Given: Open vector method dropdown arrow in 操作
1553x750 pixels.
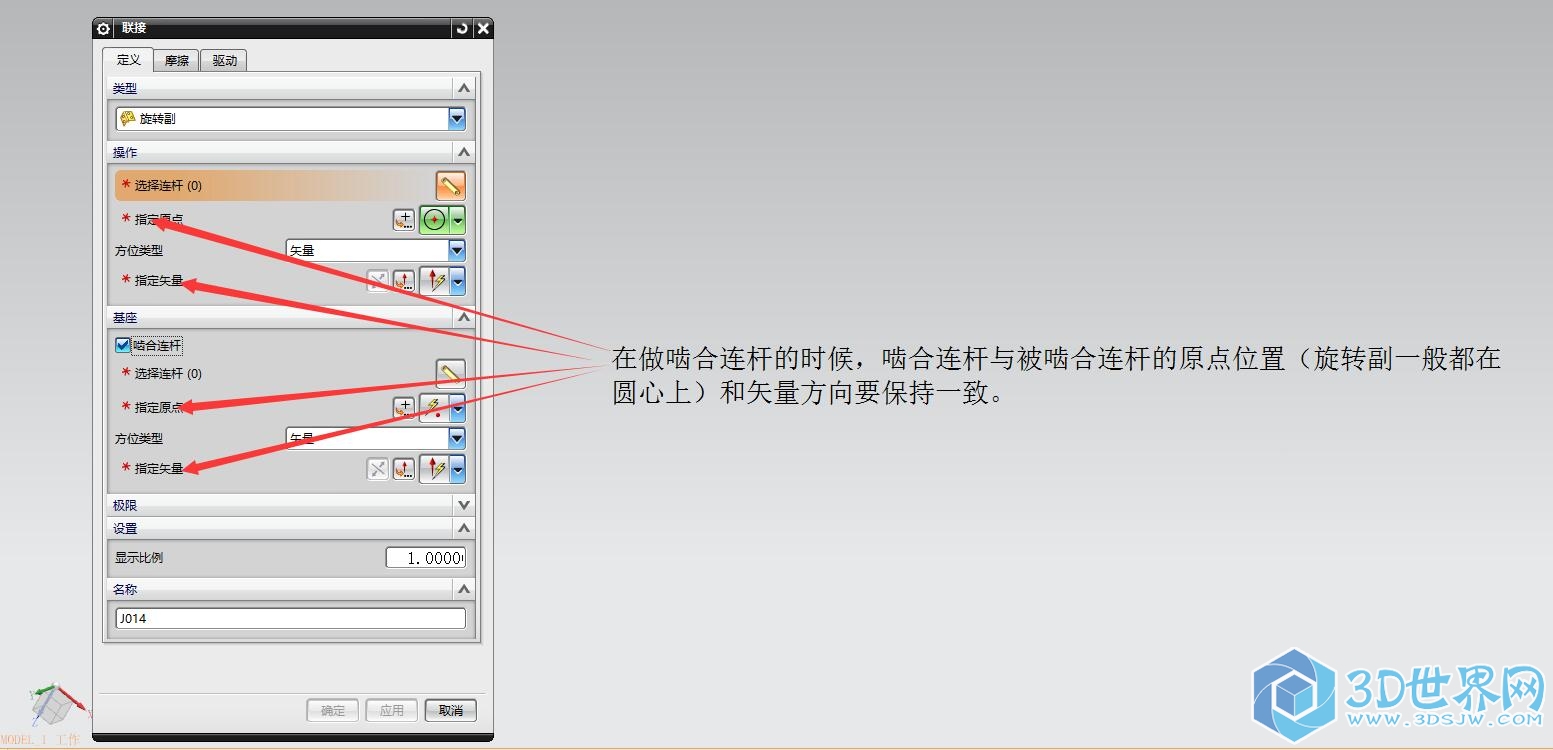Looking at the screenshot, I should [458, 281].
